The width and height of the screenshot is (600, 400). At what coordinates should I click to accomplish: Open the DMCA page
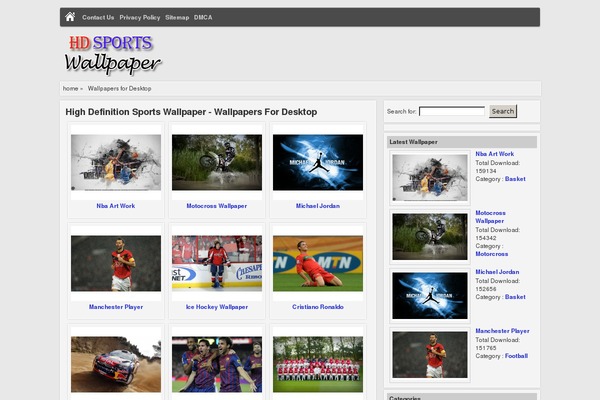coord(203,18)
